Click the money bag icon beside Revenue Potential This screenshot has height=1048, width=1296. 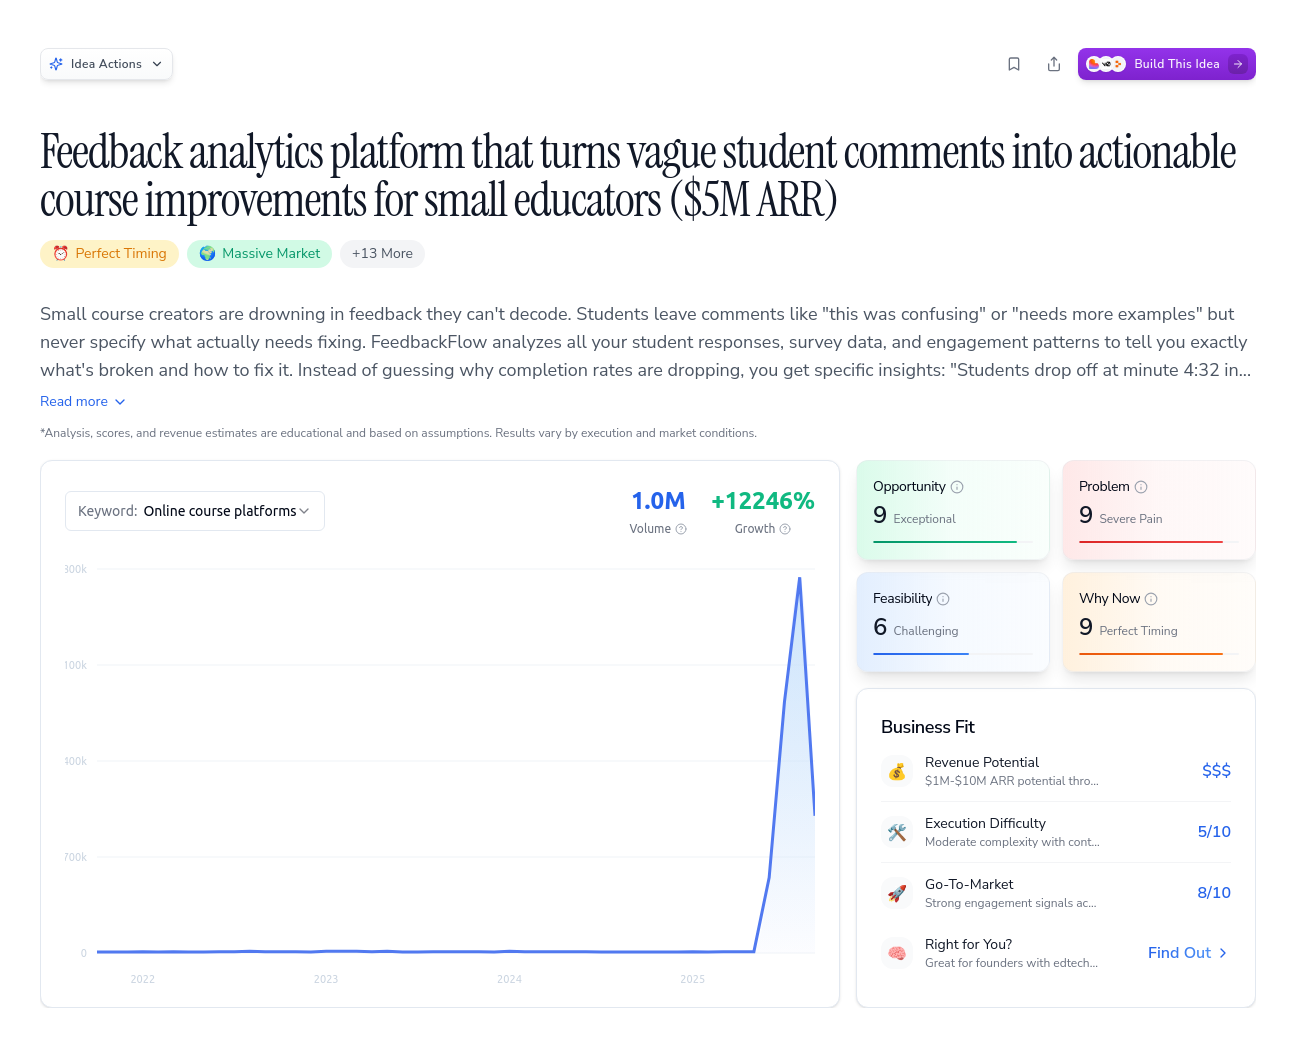coord(897,771)
